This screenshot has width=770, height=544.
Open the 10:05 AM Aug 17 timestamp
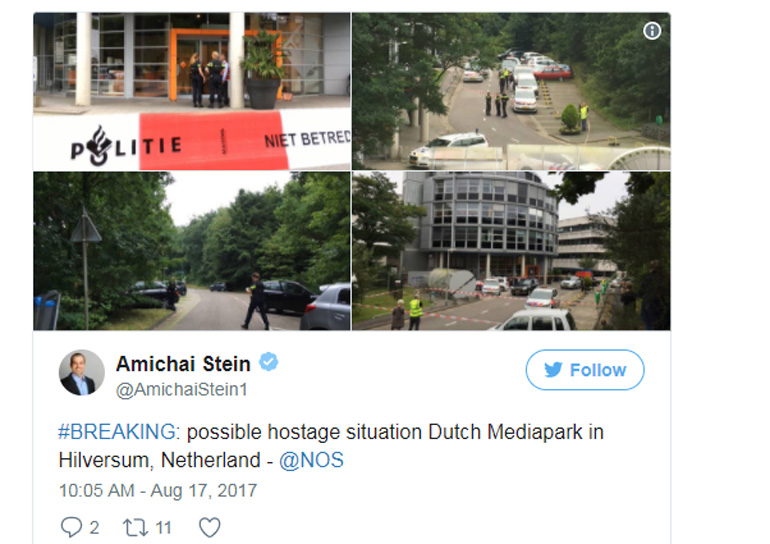tap(158, 490)
